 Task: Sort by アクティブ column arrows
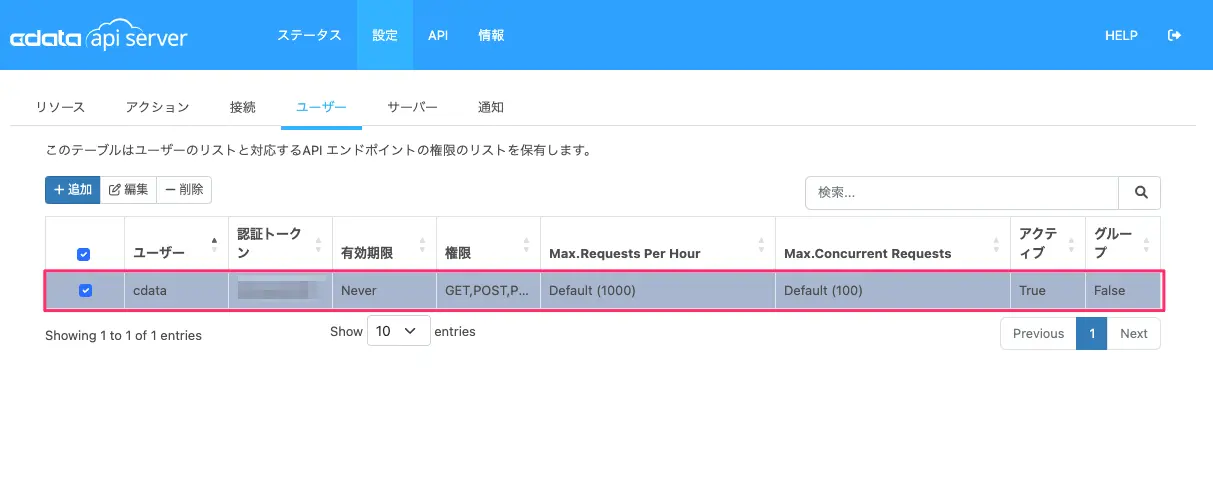coord(1071,243)
